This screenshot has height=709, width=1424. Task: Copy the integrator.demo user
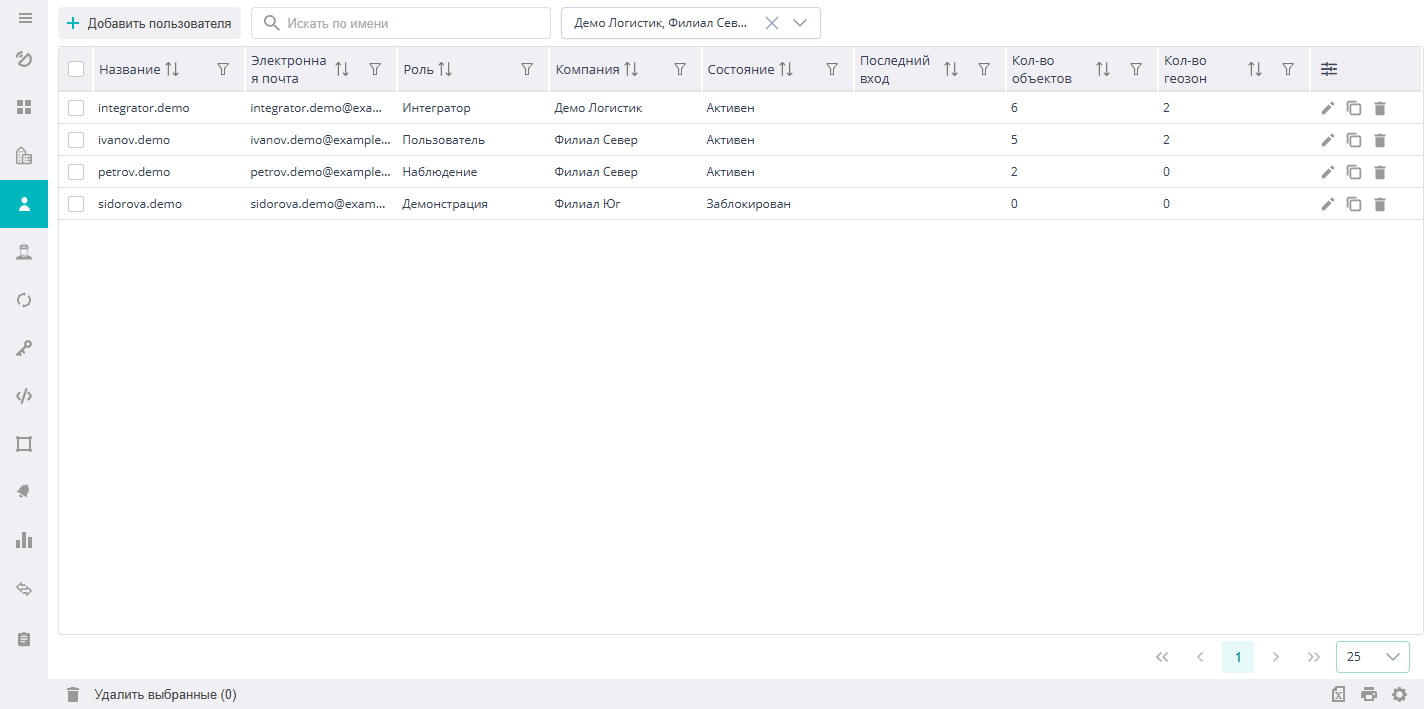coord(1354,108)
